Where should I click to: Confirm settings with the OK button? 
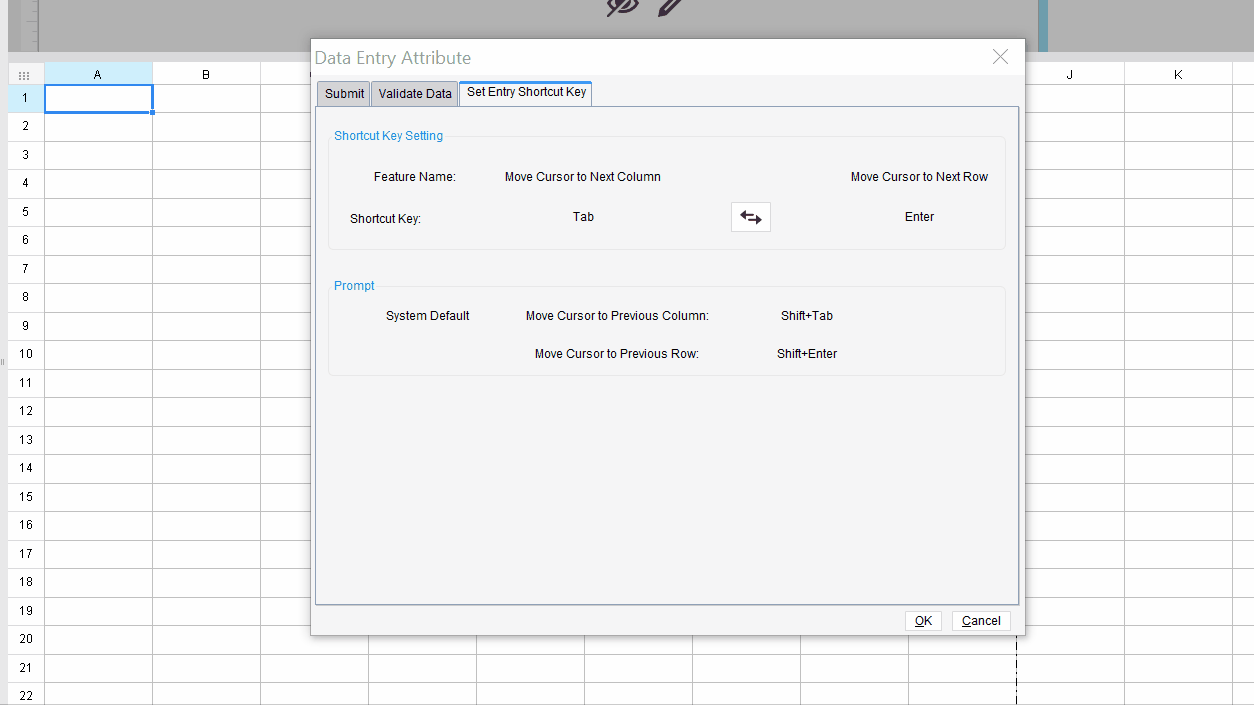point(922,620)
